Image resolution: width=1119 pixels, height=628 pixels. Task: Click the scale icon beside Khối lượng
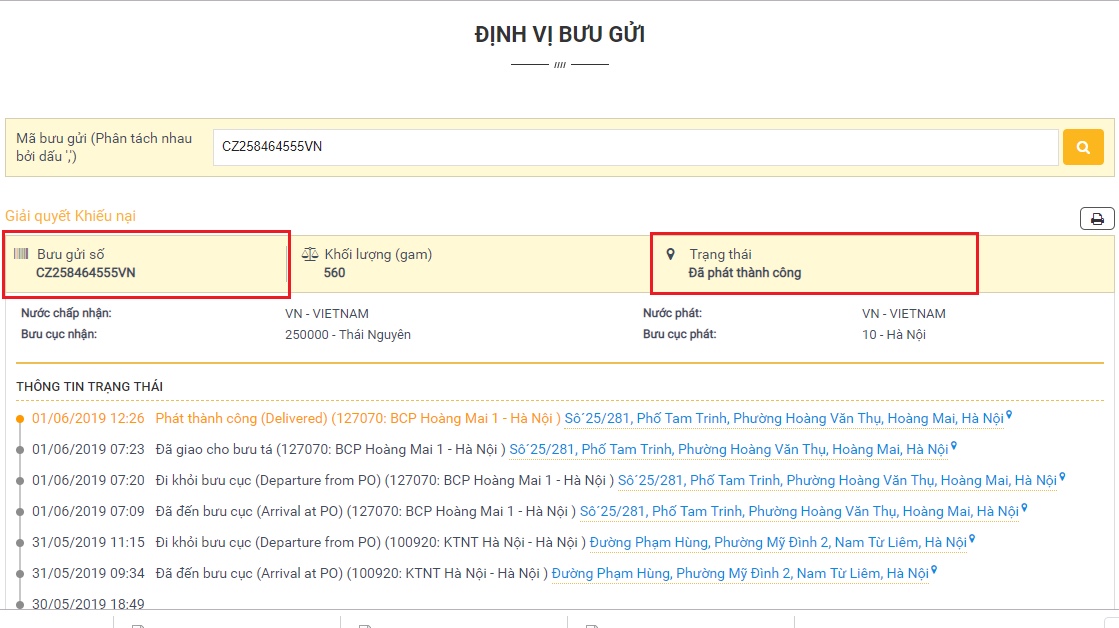click(309, 254)
